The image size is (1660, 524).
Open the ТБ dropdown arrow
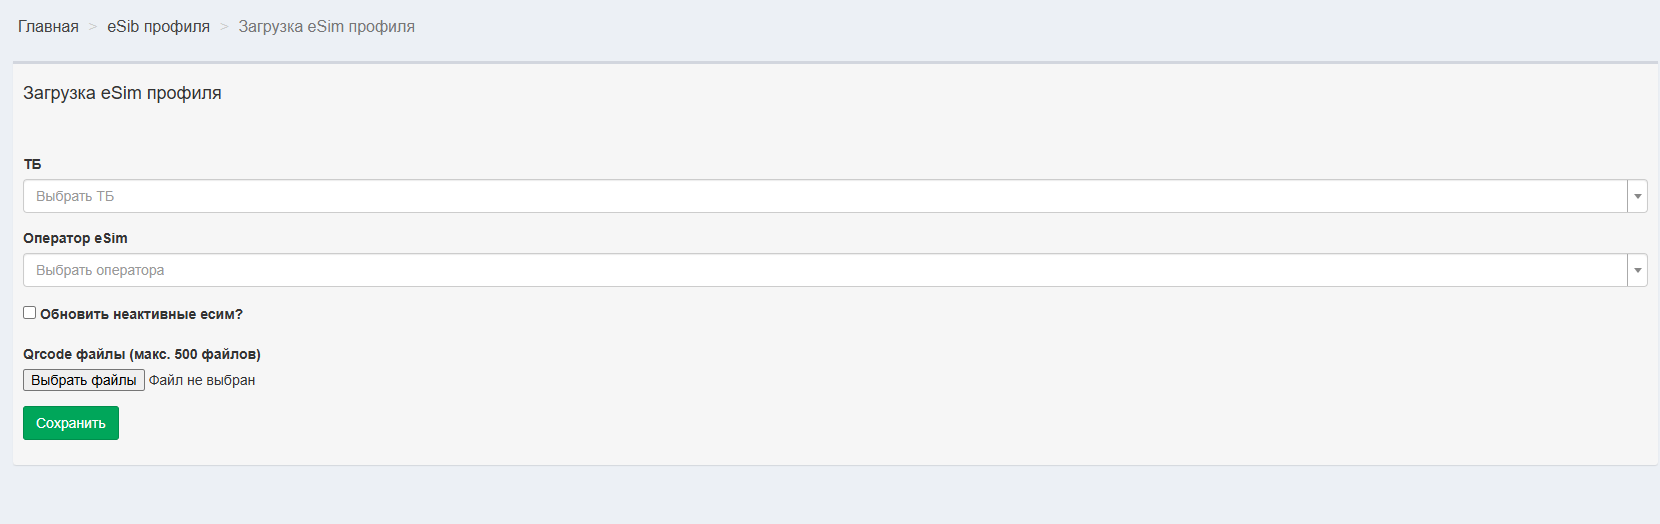click(x=1637, y=197)
